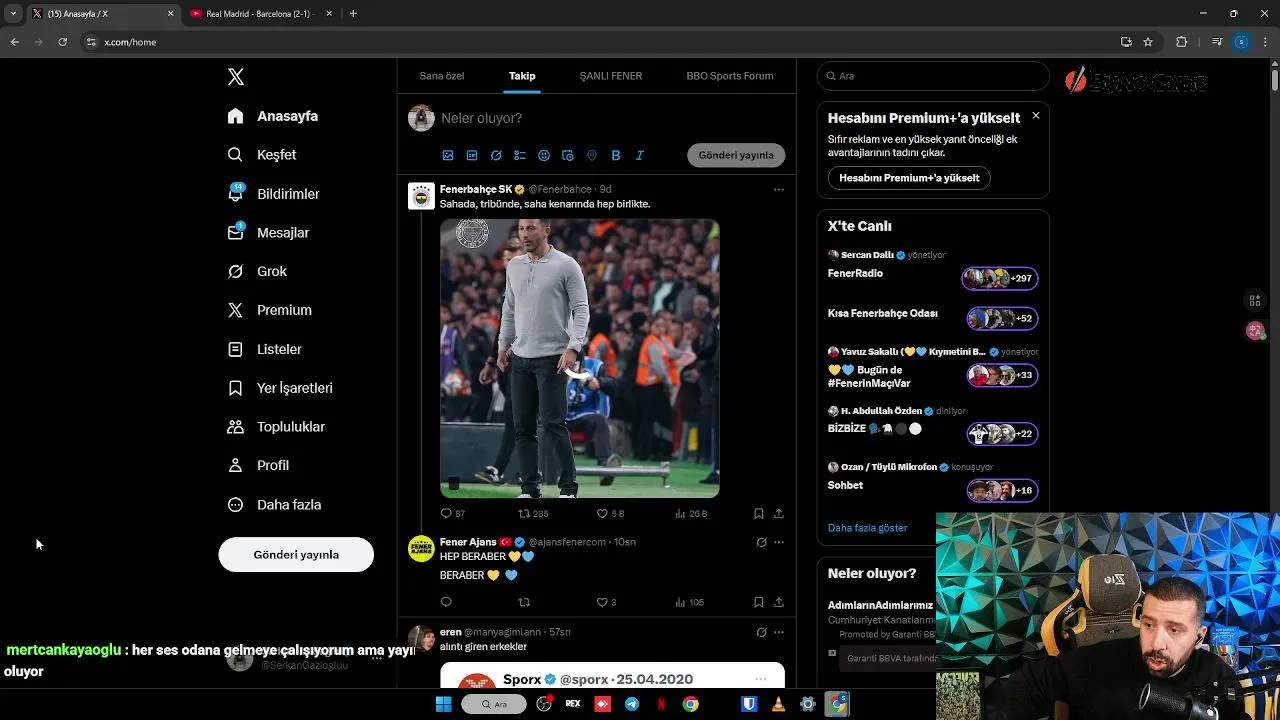Open Grok from sidebar

click(257, 271)
